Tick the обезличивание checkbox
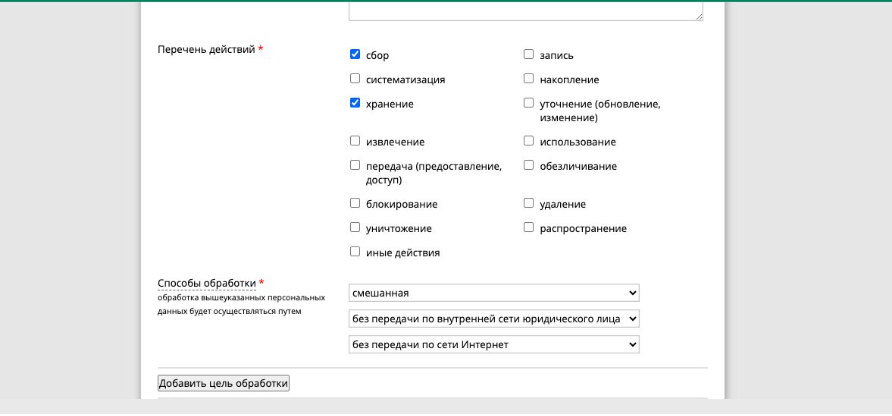892x416 pixels. (528, 166)
